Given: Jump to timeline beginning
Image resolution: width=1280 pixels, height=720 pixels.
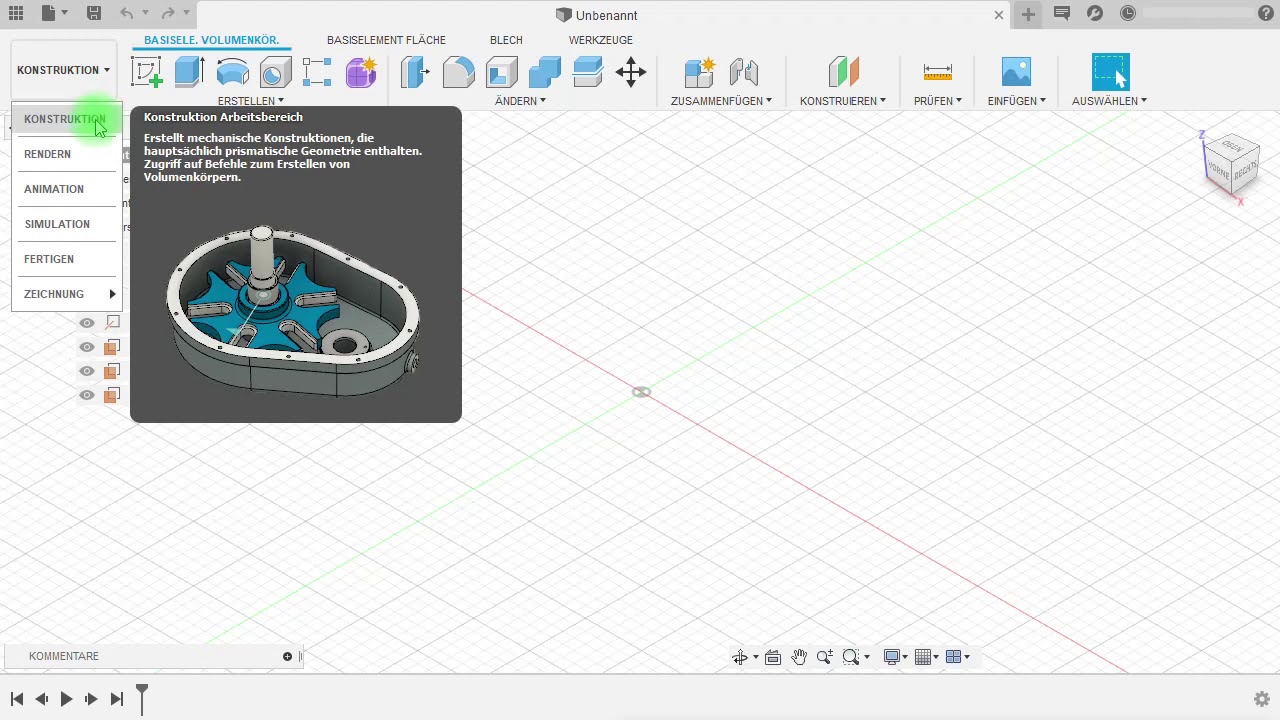Looking at the screenshot, I should pos(17,699).
